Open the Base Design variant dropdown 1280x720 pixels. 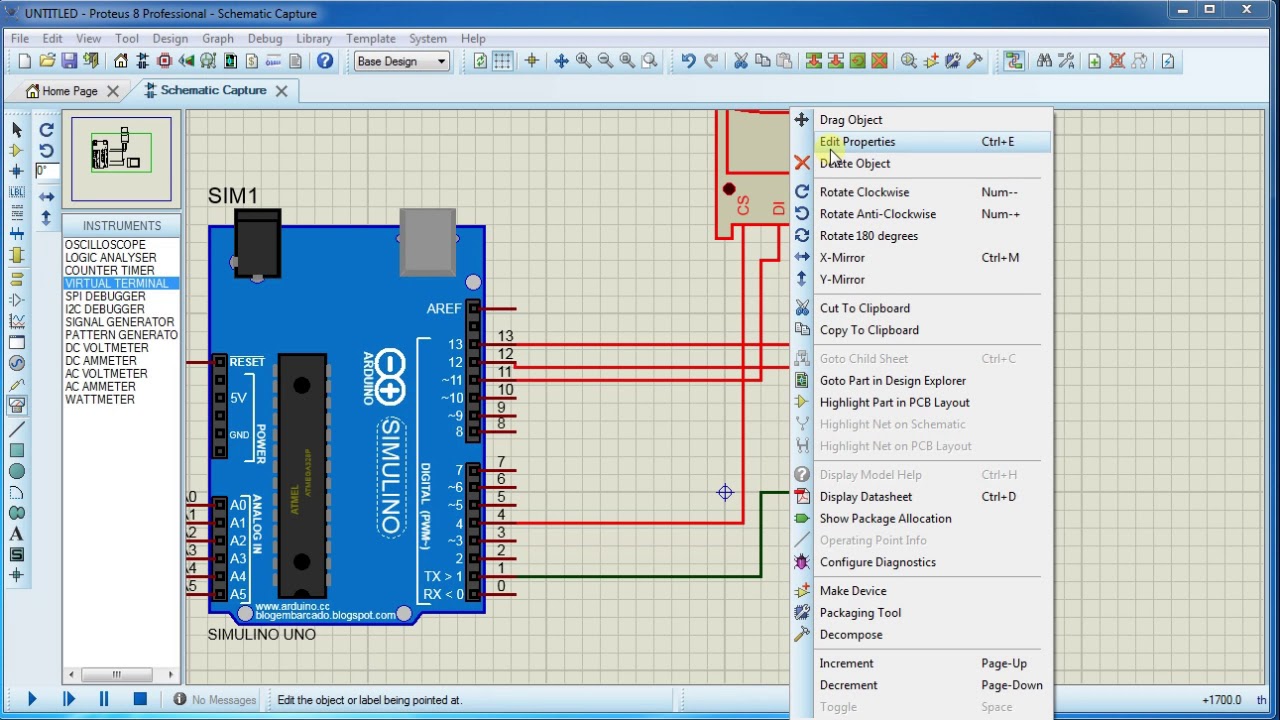pos(402,61)
